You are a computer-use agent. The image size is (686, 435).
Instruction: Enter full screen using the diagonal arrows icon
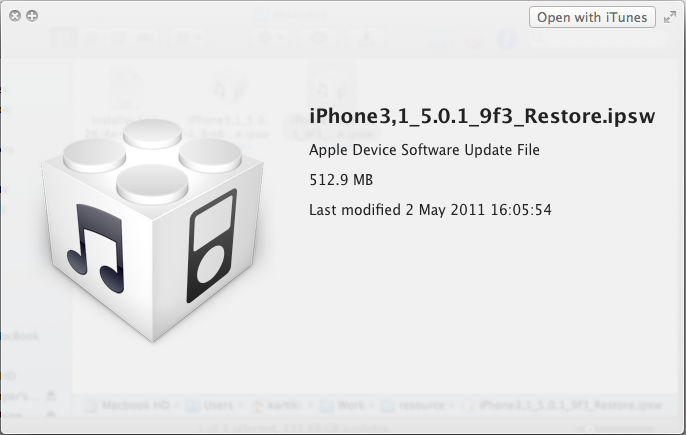tap(670, 18)
